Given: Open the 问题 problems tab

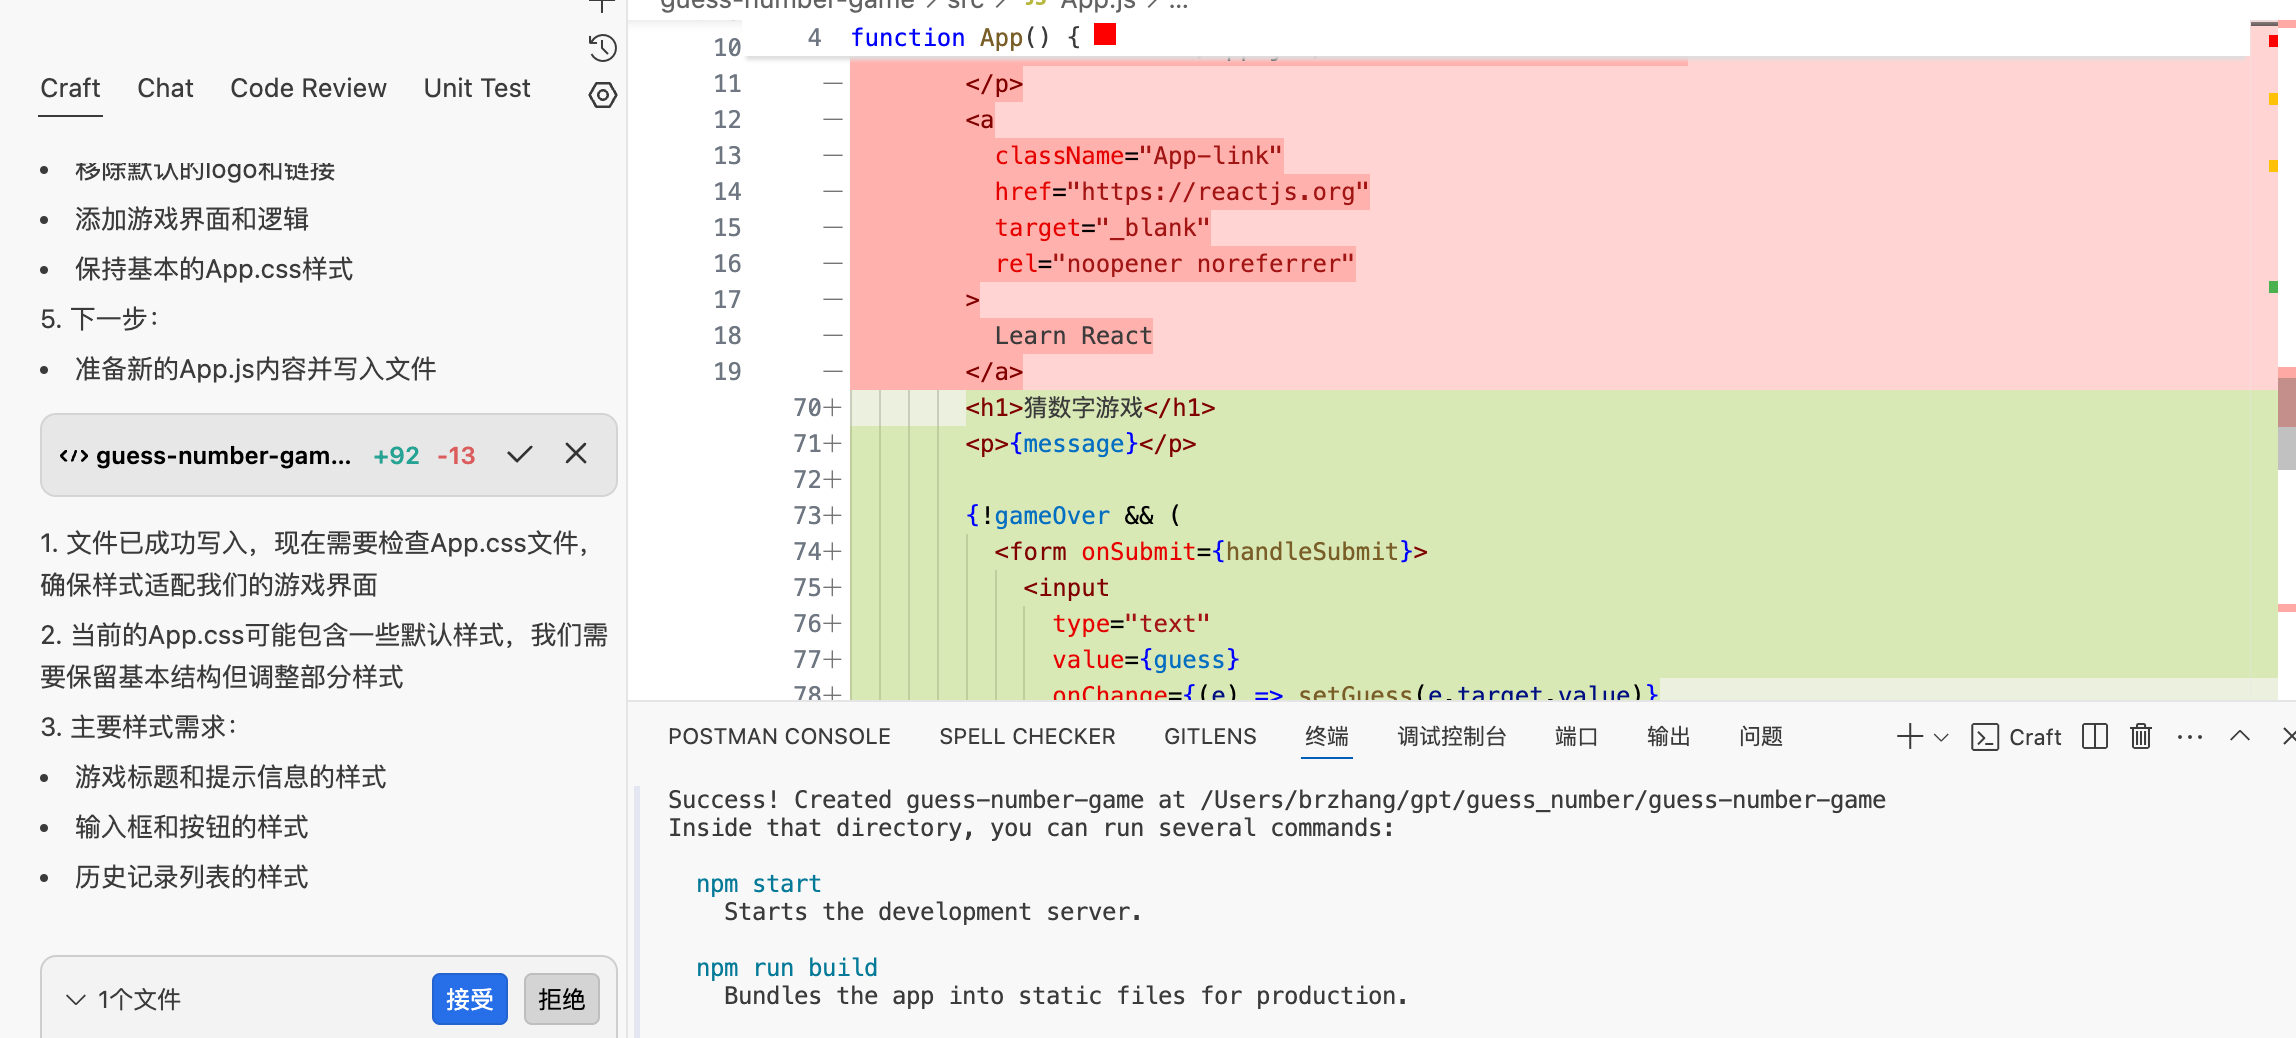Looking at the screenshot, I should [1760, 737].
